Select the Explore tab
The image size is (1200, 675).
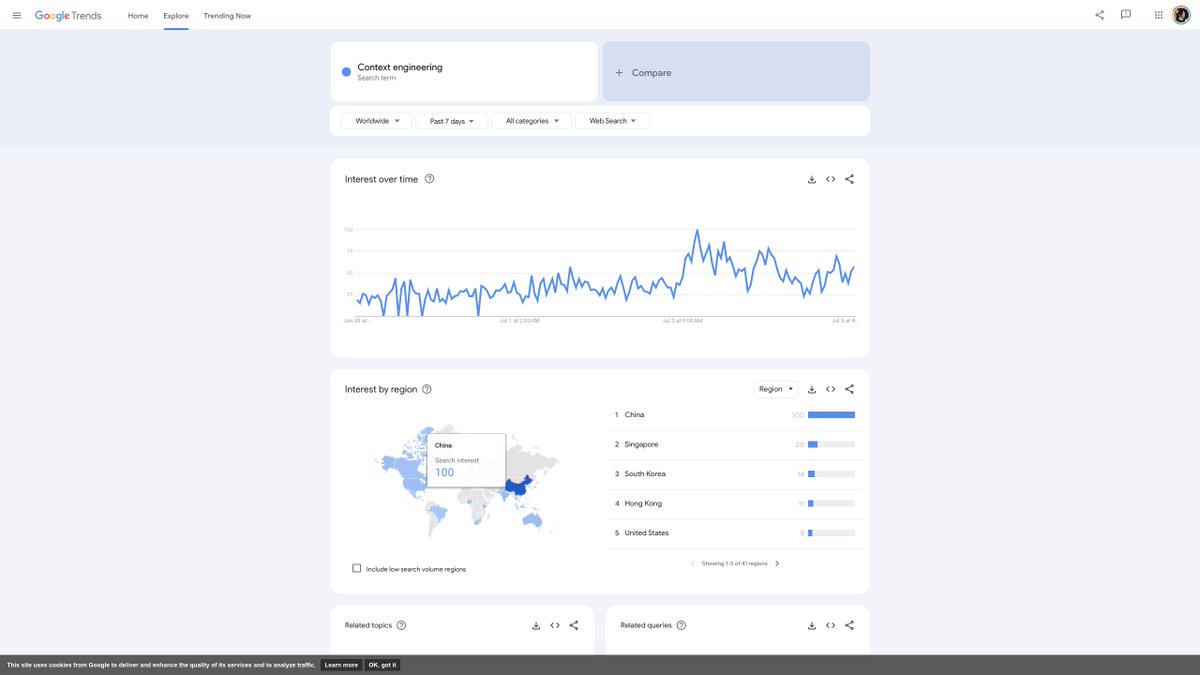[x=176, y=16]
